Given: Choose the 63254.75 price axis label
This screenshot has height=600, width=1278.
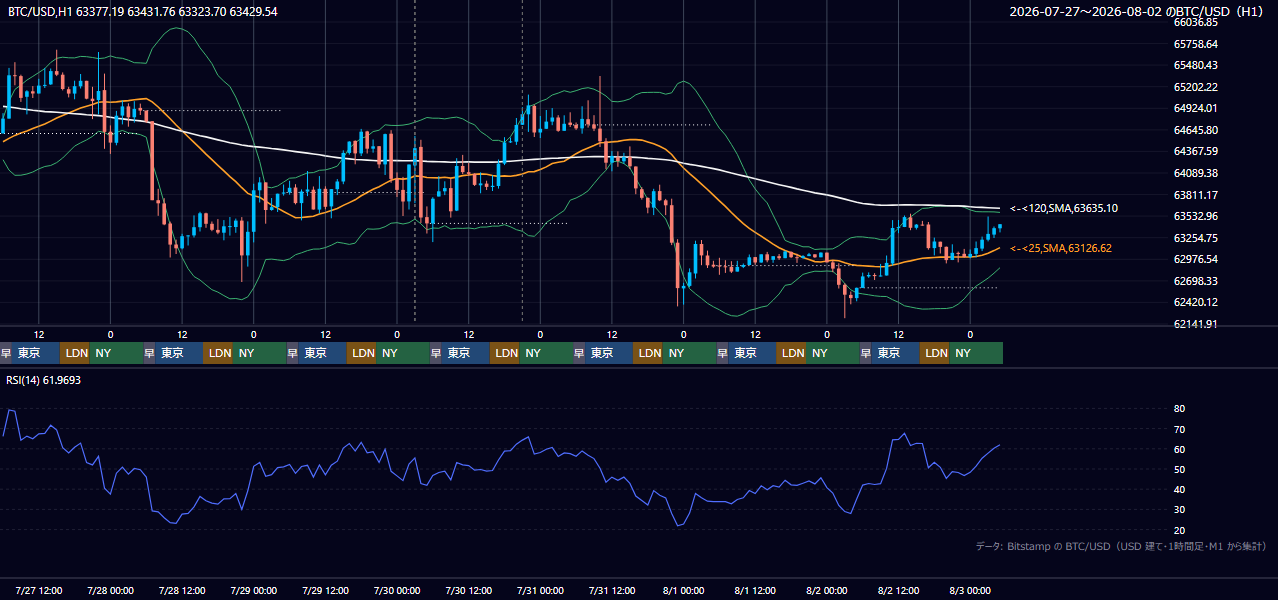Looking at the screenshot, I should (1196, 238).
